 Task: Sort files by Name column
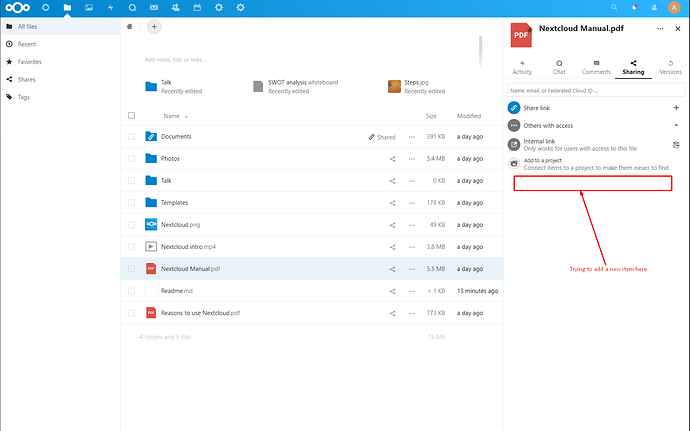point(171,116)
